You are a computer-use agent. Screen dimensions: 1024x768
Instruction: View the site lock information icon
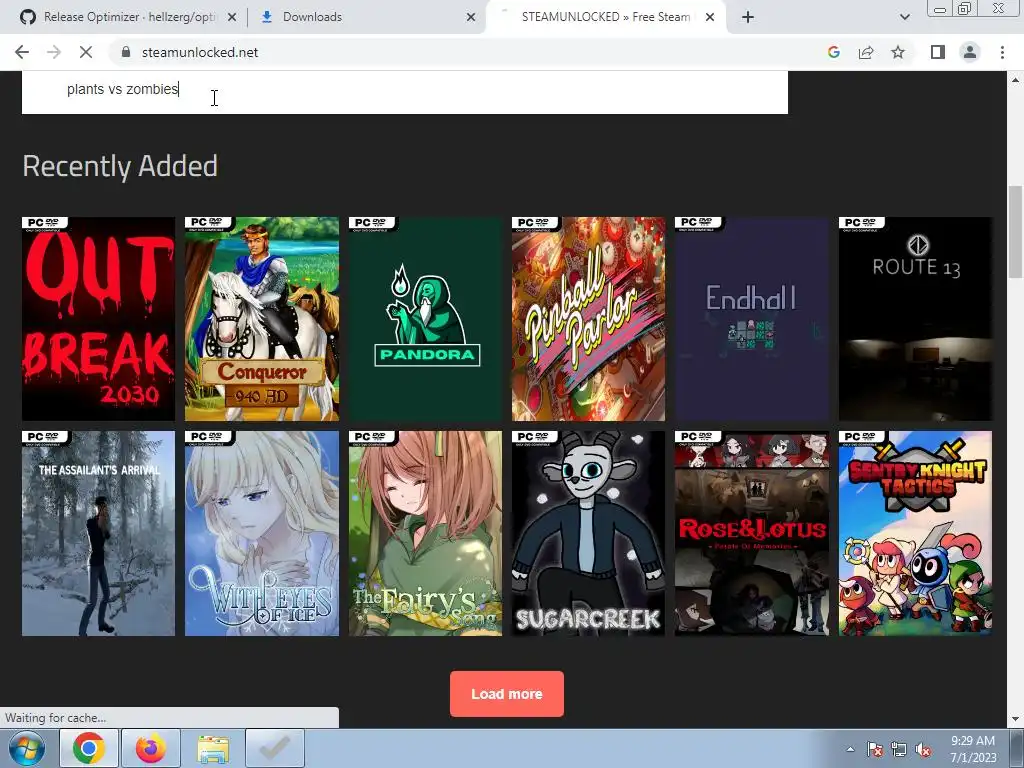125,52
